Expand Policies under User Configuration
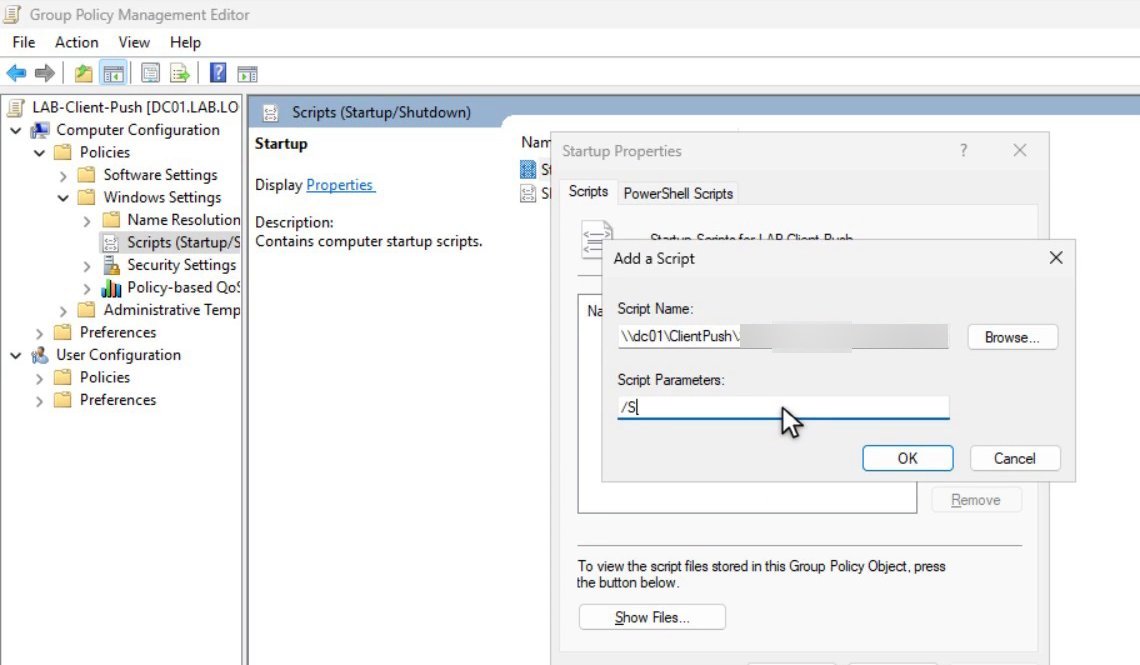1140x665 pixels. [40, 379]
